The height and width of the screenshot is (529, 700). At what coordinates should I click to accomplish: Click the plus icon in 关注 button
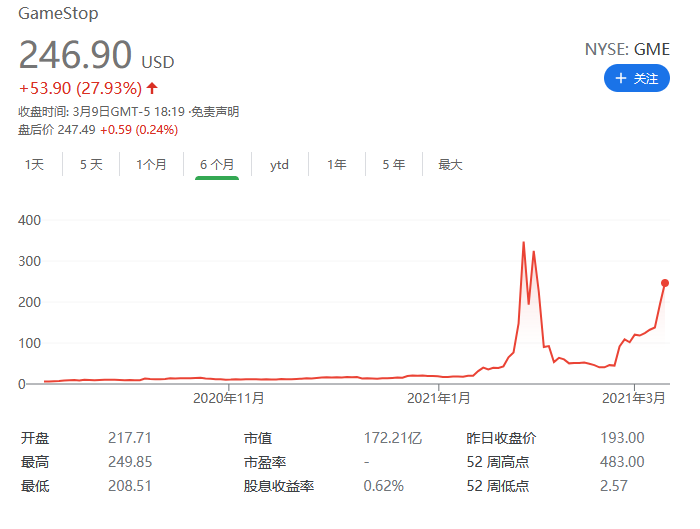pyautogui.click(x=621, y=78)
